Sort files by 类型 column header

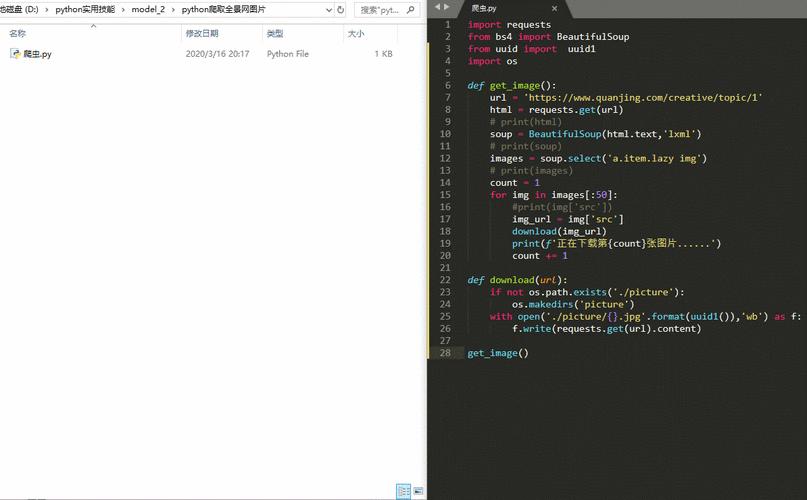[x=275, y=33]
